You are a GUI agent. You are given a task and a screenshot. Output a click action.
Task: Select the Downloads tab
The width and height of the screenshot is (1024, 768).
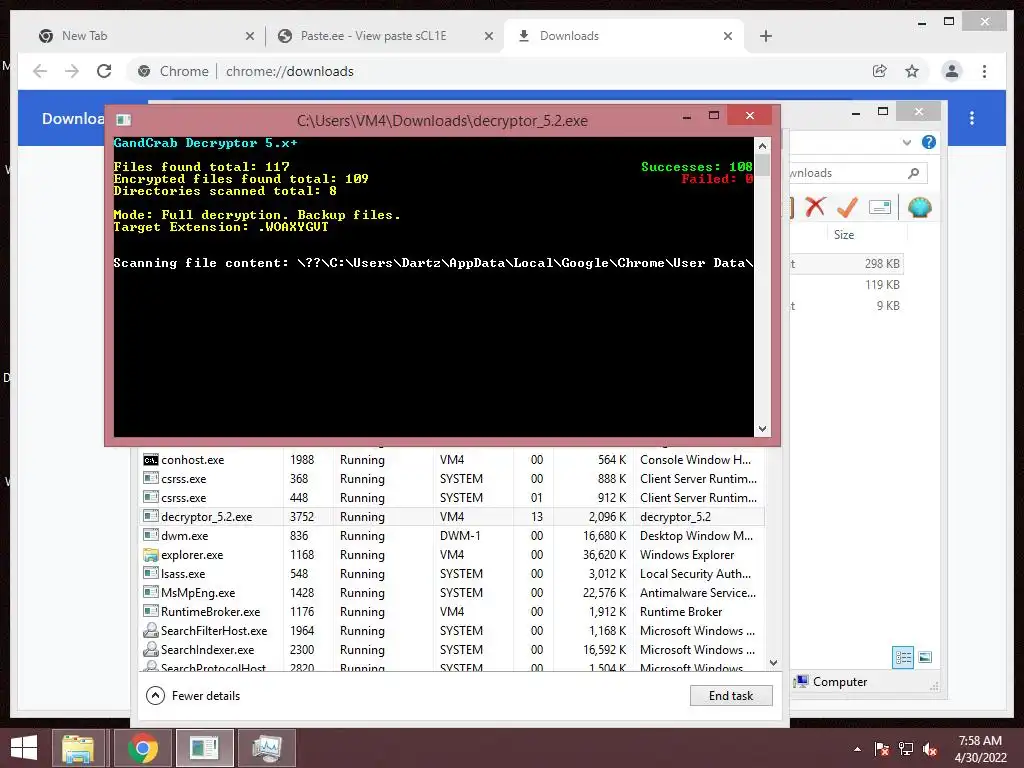(x=623, y=36)
